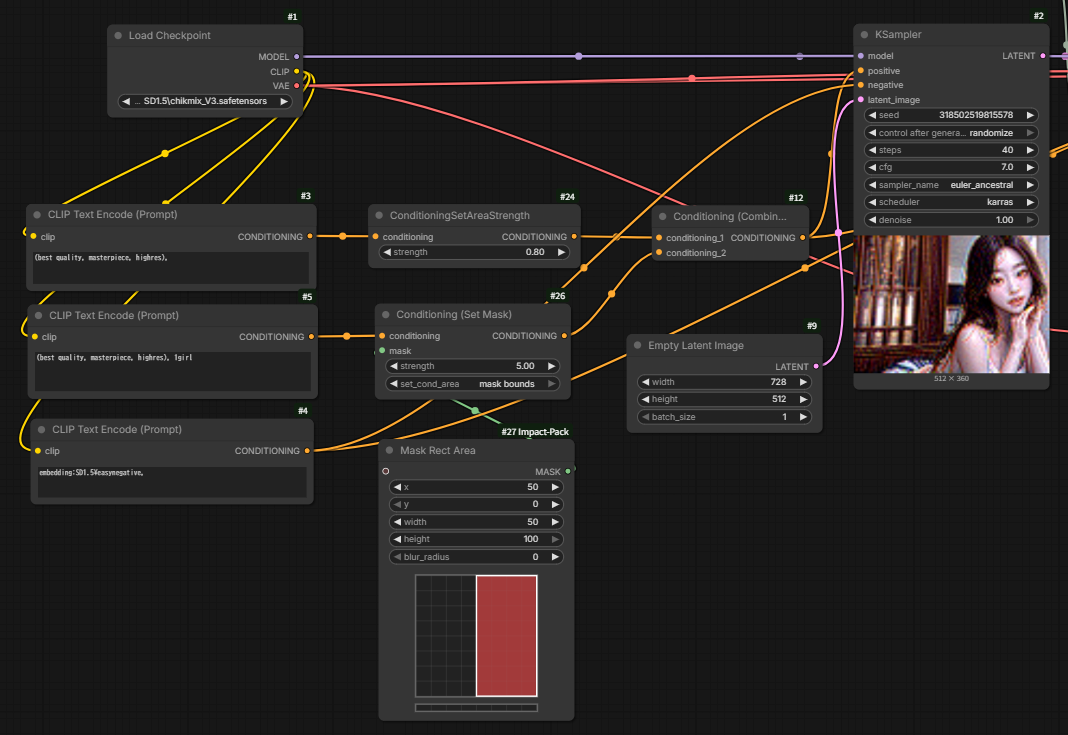Click the VAE output socket on Load Checkpoint
This screenshot has height=735, width=1068.
coord(296,86)
